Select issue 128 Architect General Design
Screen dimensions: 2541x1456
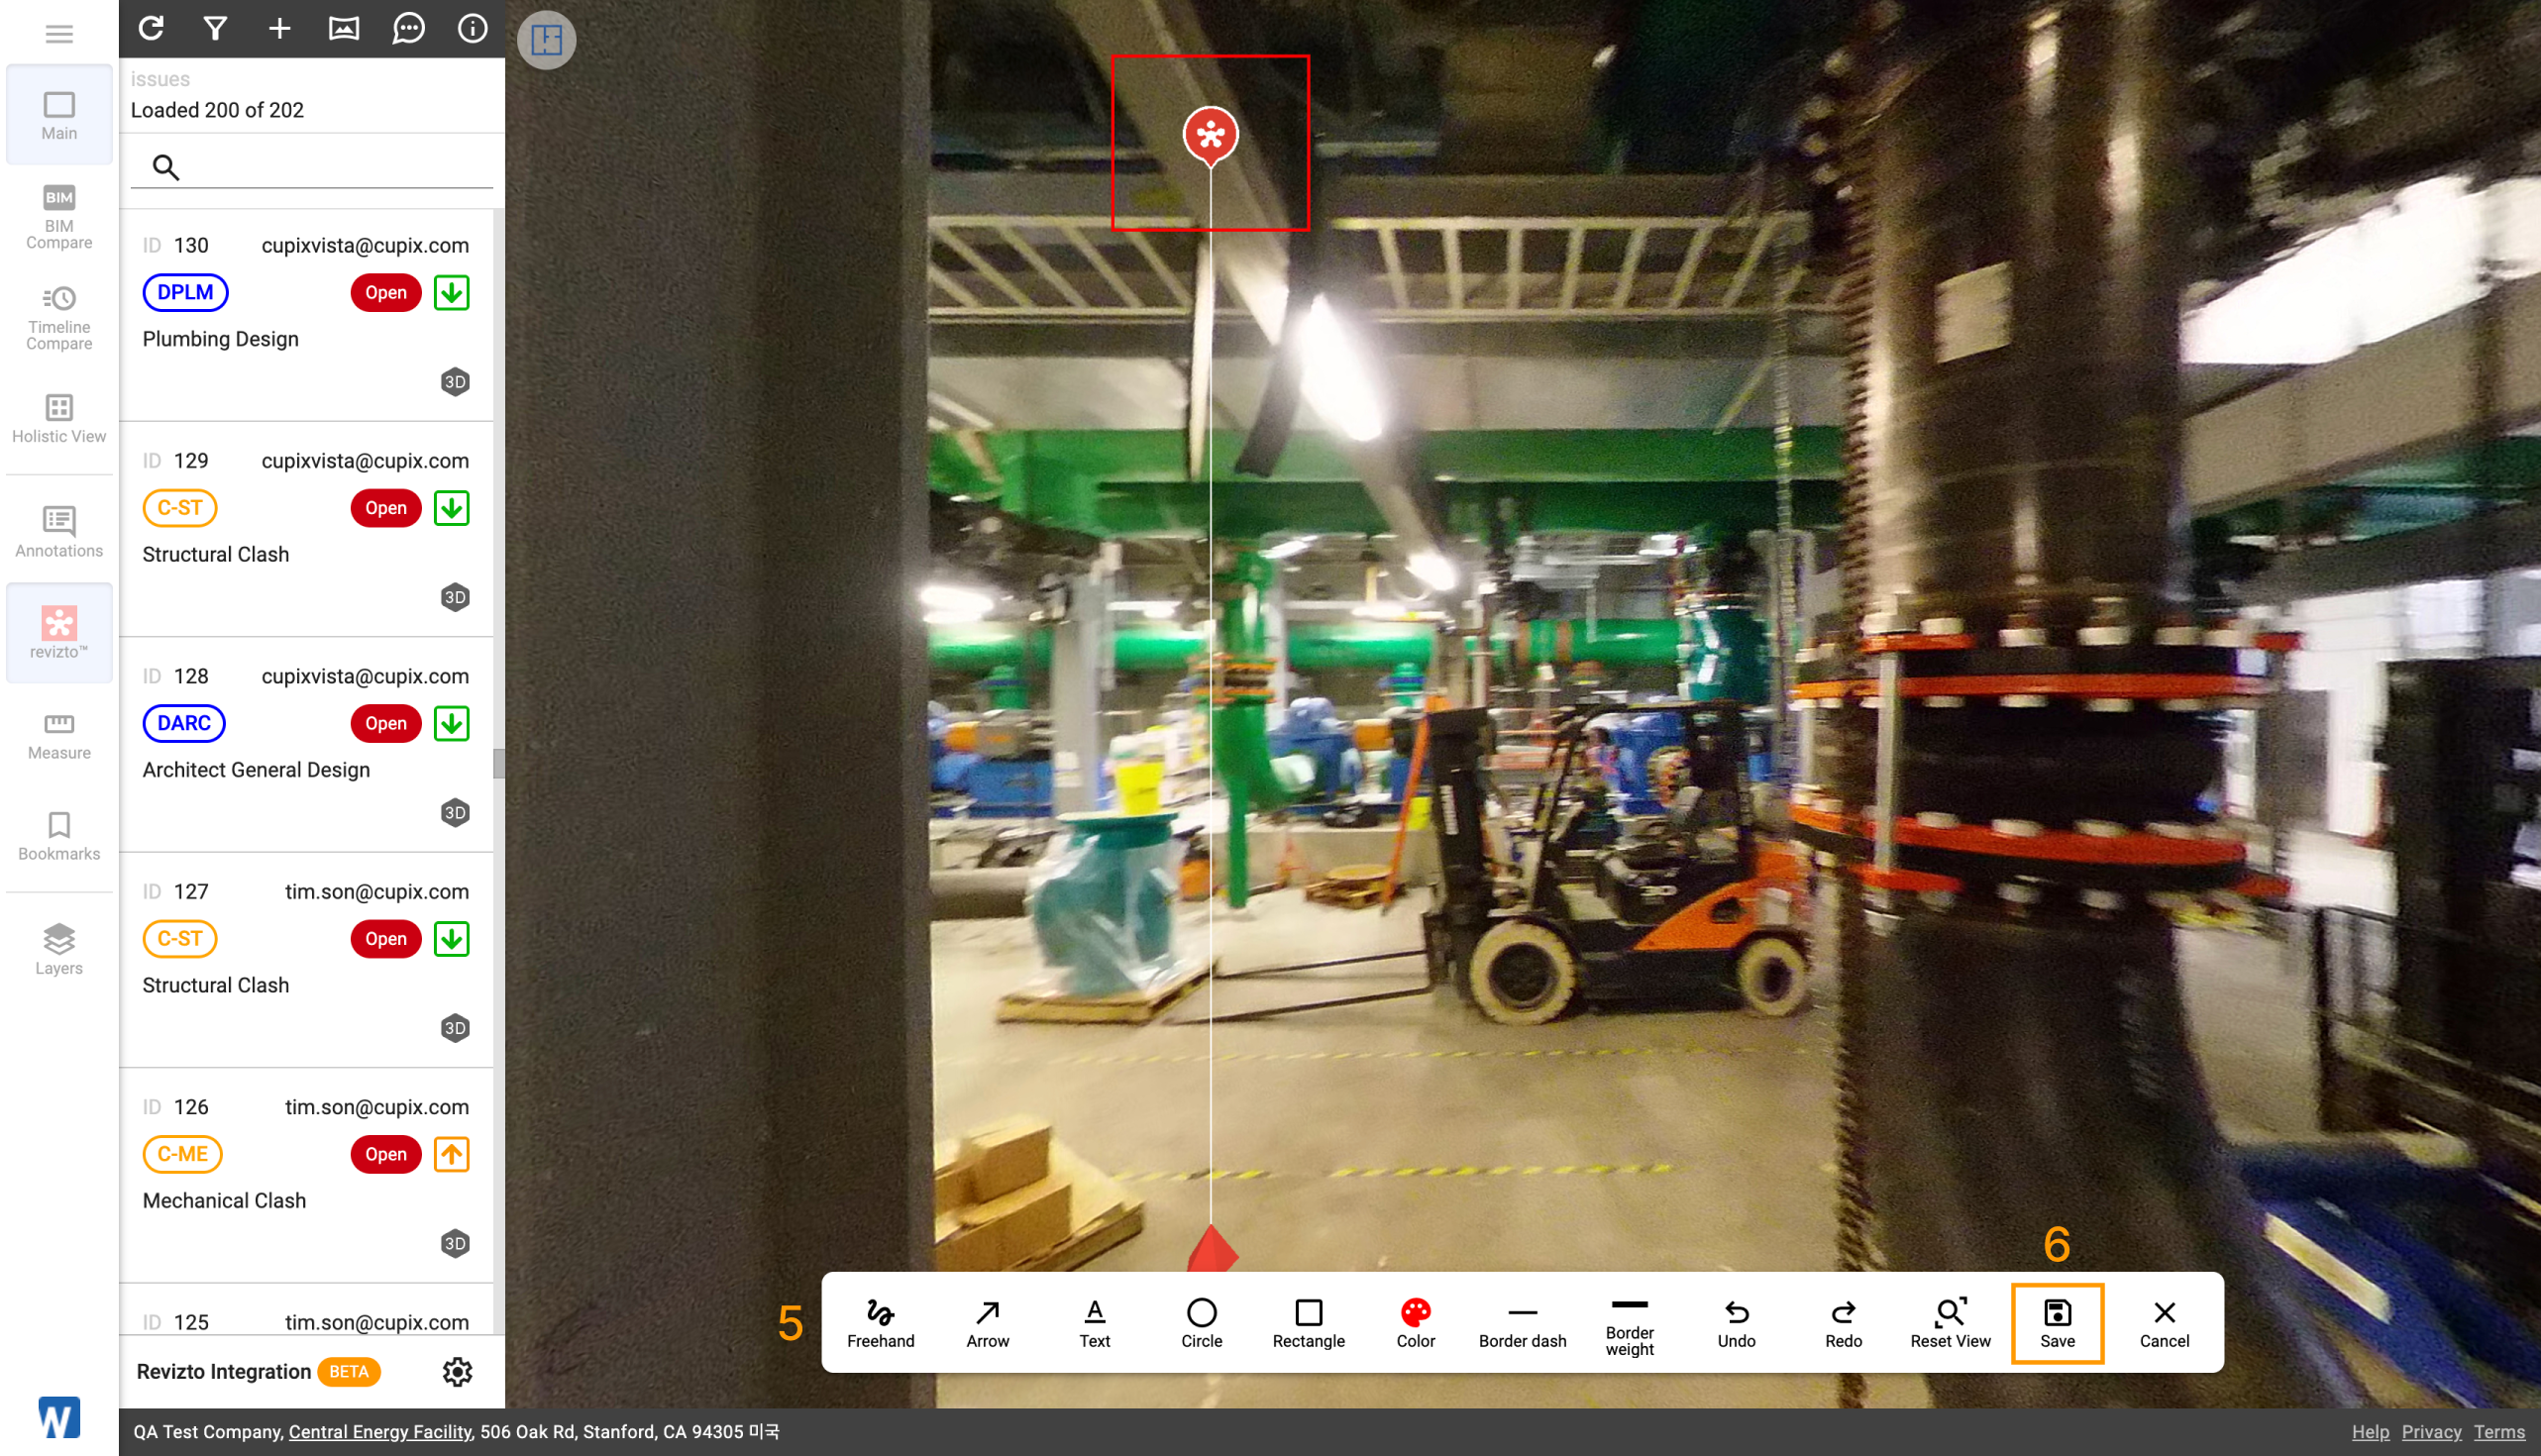pos(306,745)
